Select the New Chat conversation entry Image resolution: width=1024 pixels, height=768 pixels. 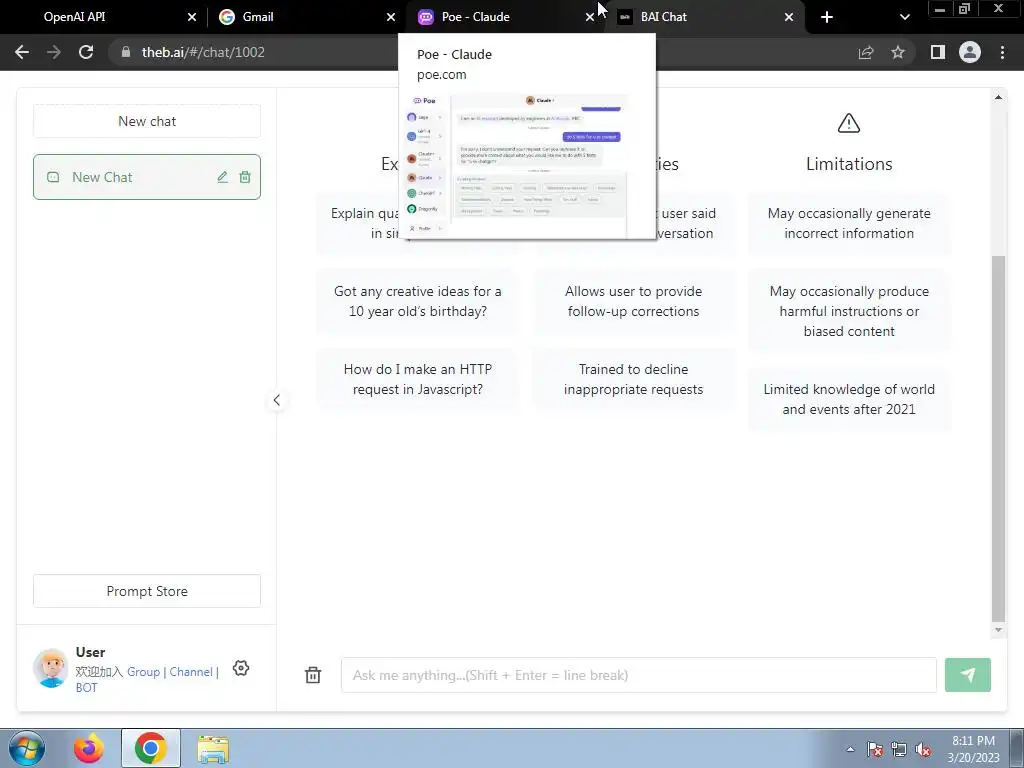147,177
